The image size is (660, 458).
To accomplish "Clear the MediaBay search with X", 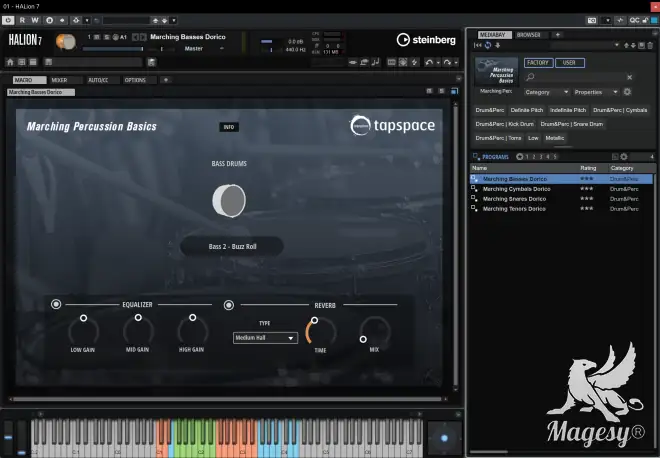I will tap(629, 77).
